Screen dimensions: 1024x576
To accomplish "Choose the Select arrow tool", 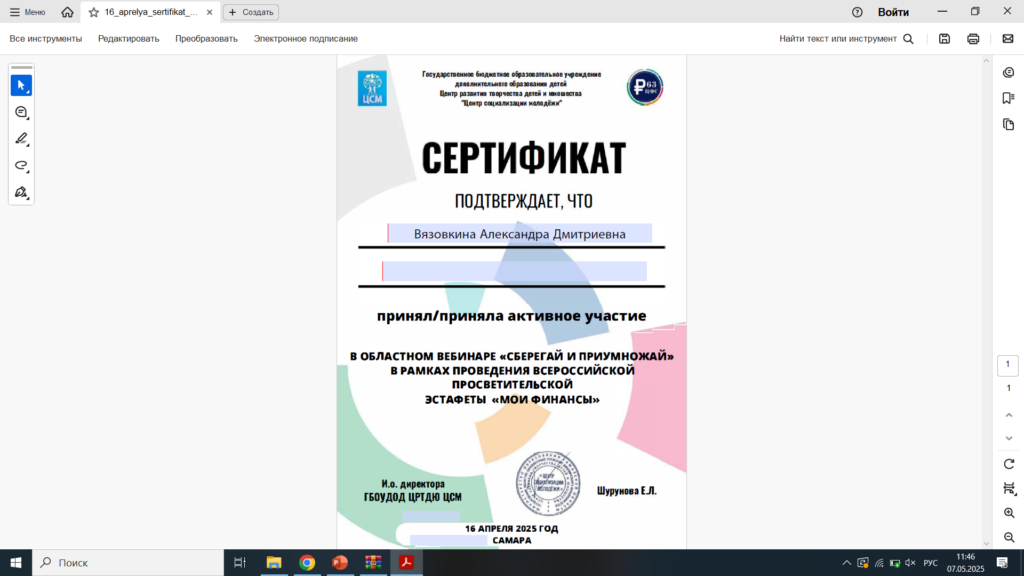I will pyautogui.click(x=22, y=86).
